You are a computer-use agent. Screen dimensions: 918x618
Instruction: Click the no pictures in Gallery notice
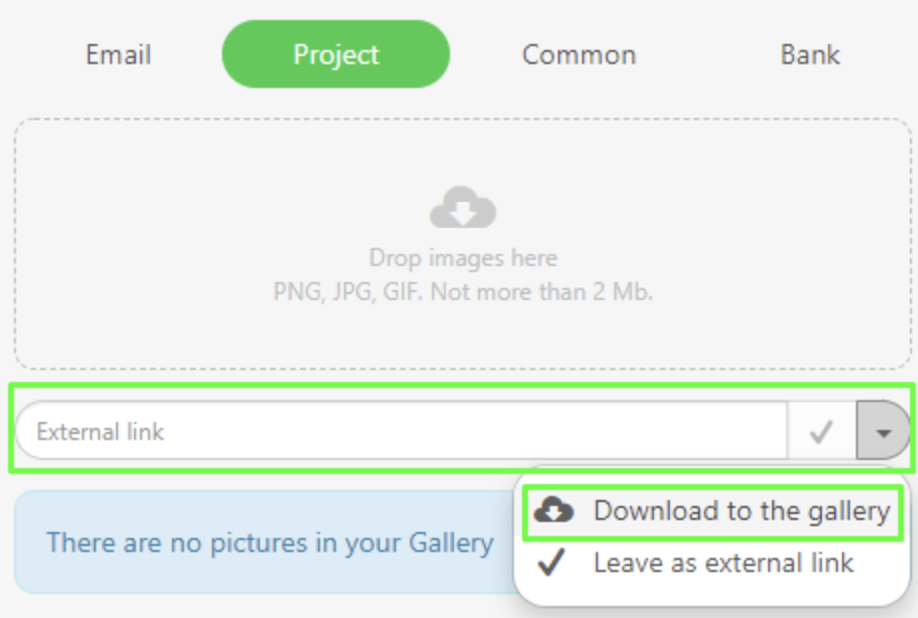(x=265, y=543)
